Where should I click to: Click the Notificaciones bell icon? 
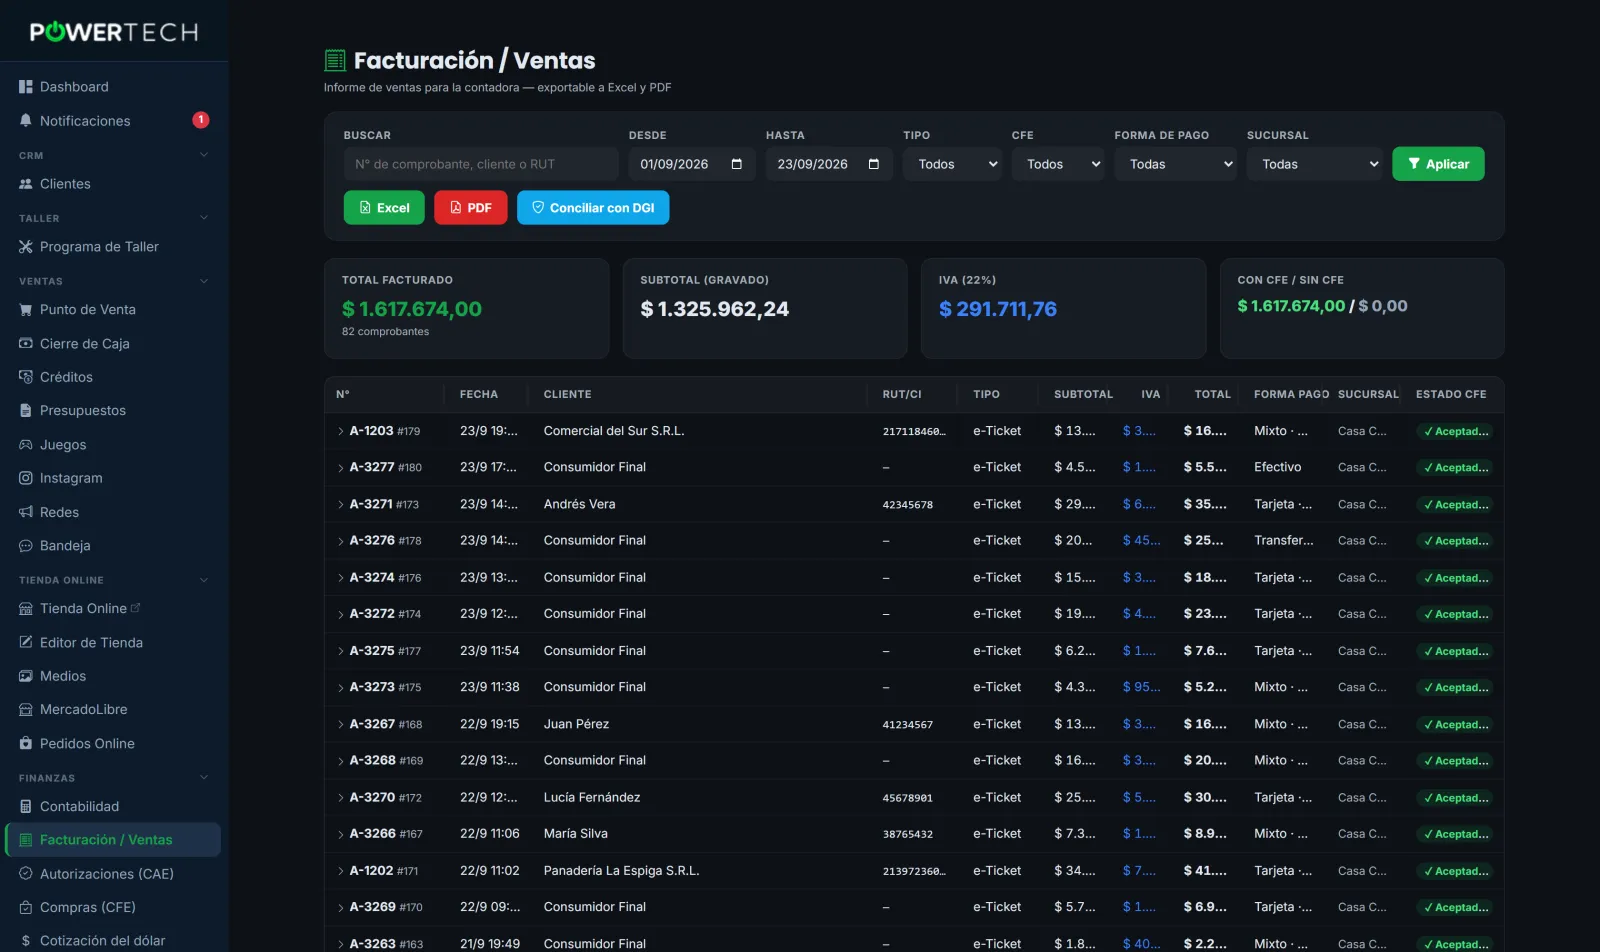pyautogui.click(x=26, y=120)
